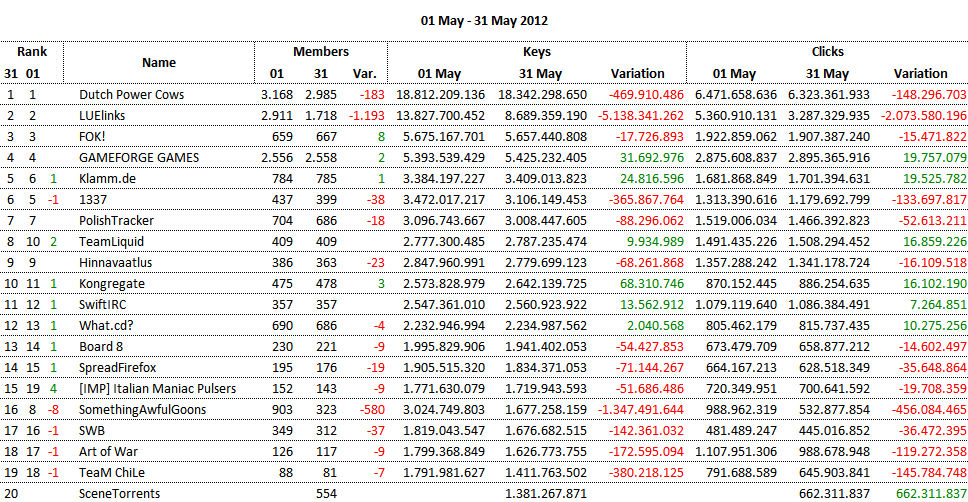Image resolution: width=968 pixels, height=502 pixels.
Task: Click team name SwiftIRC
Action: coord(102,304)
